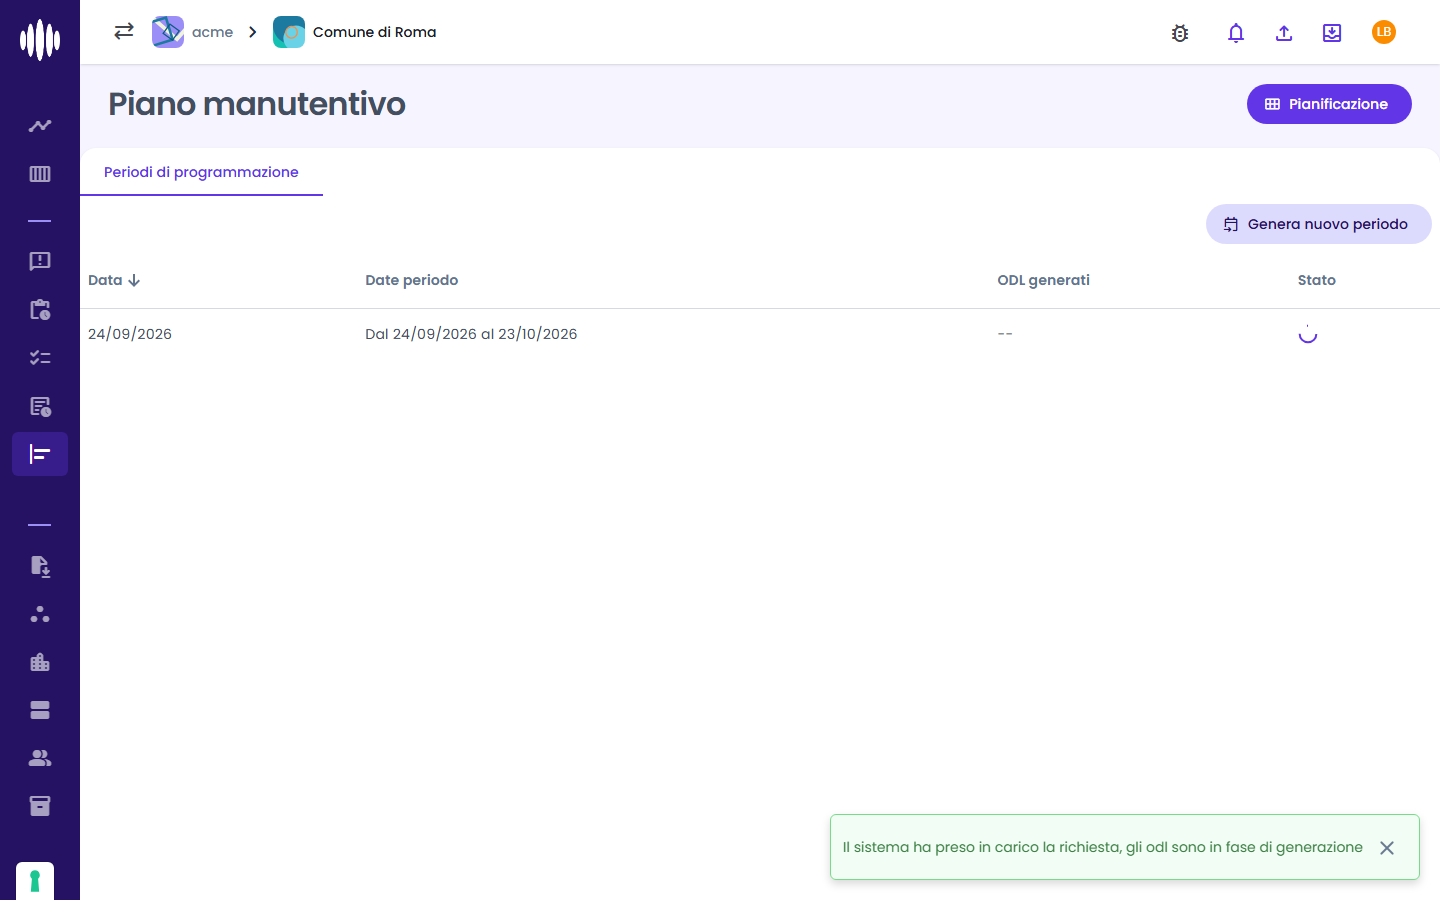This screenshot has width=1440, height=900.
Task: Open the column grid sidebar icon
Action: coord(40,174)
